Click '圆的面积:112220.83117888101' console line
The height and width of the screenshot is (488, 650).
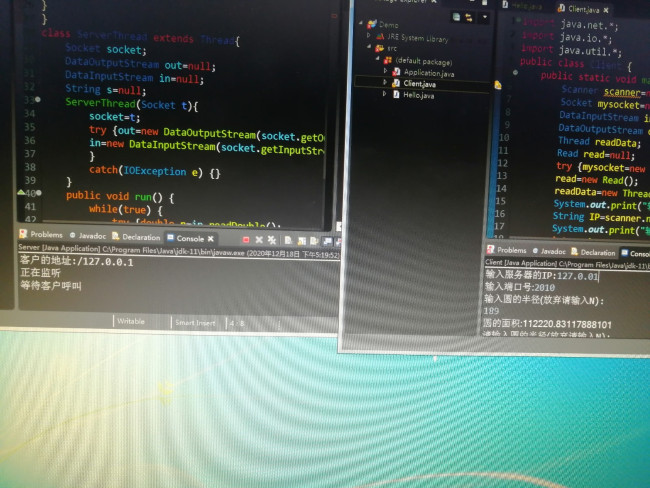point(547,323)
